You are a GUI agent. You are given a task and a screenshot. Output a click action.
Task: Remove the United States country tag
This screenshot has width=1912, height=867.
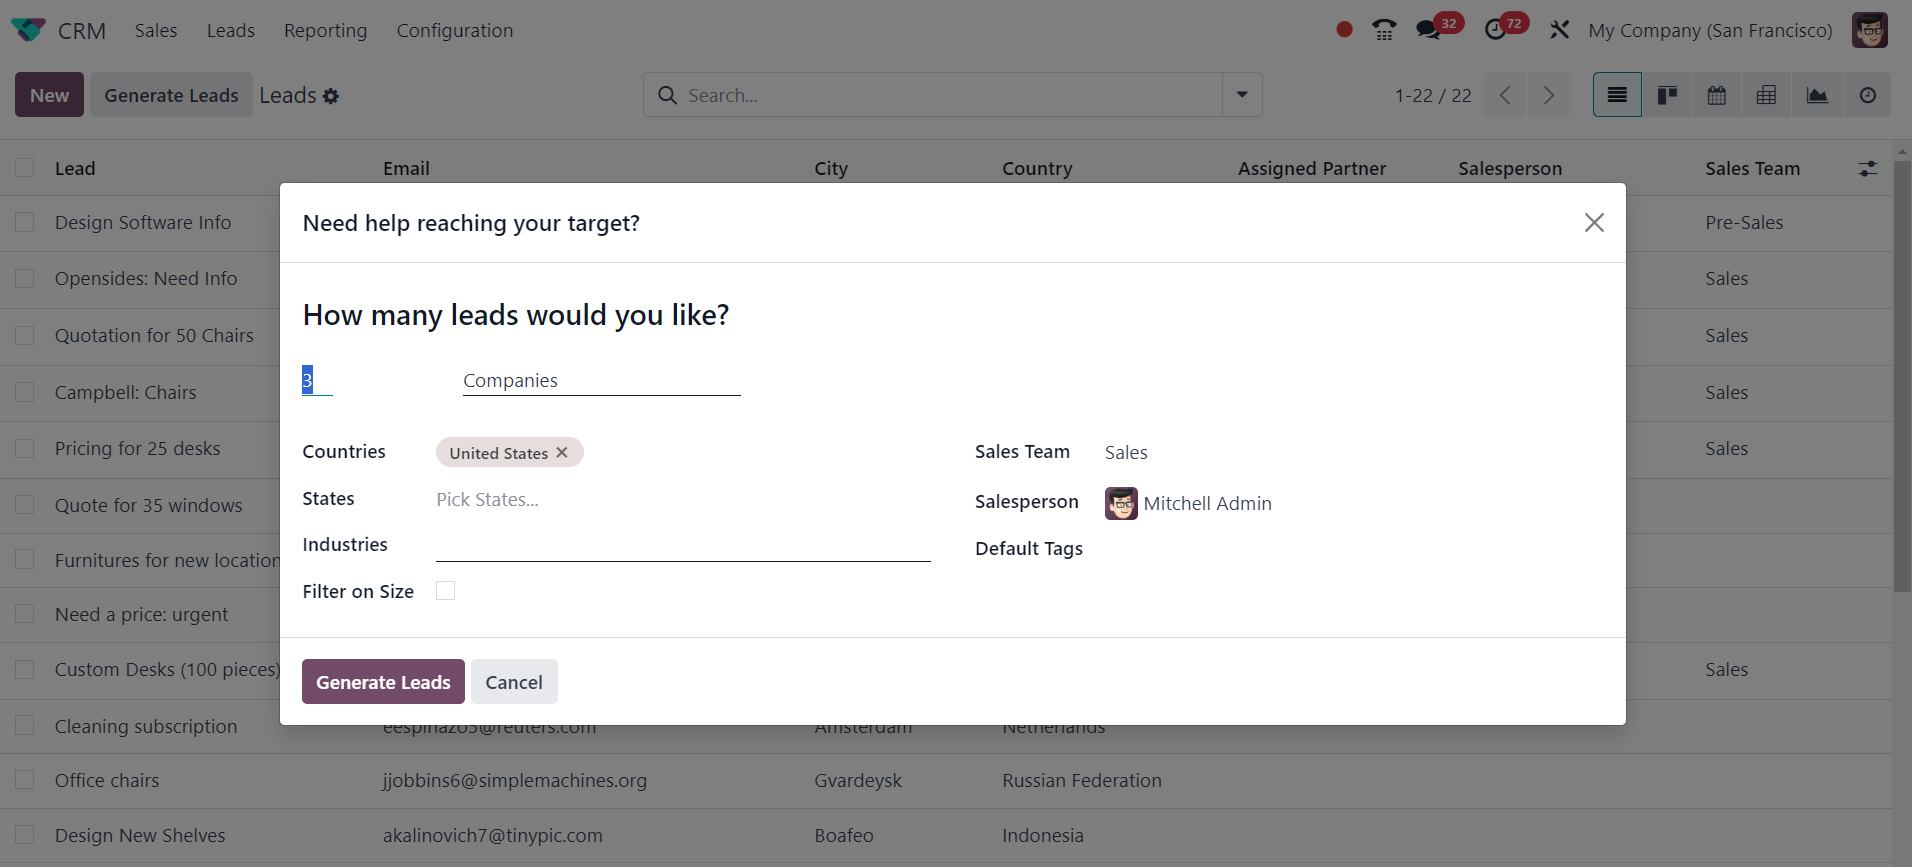[x=562, y=453]
